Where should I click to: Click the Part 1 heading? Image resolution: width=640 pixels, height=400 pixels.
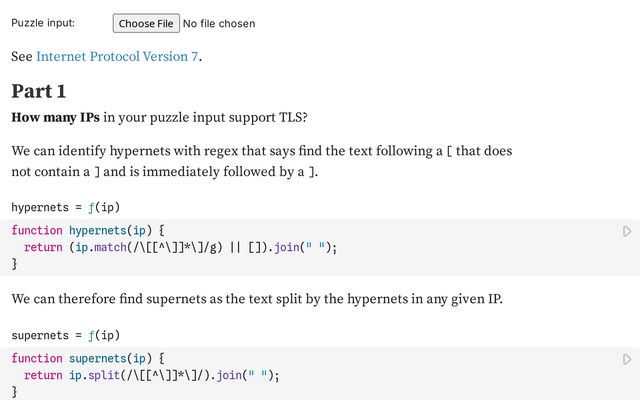39,91
